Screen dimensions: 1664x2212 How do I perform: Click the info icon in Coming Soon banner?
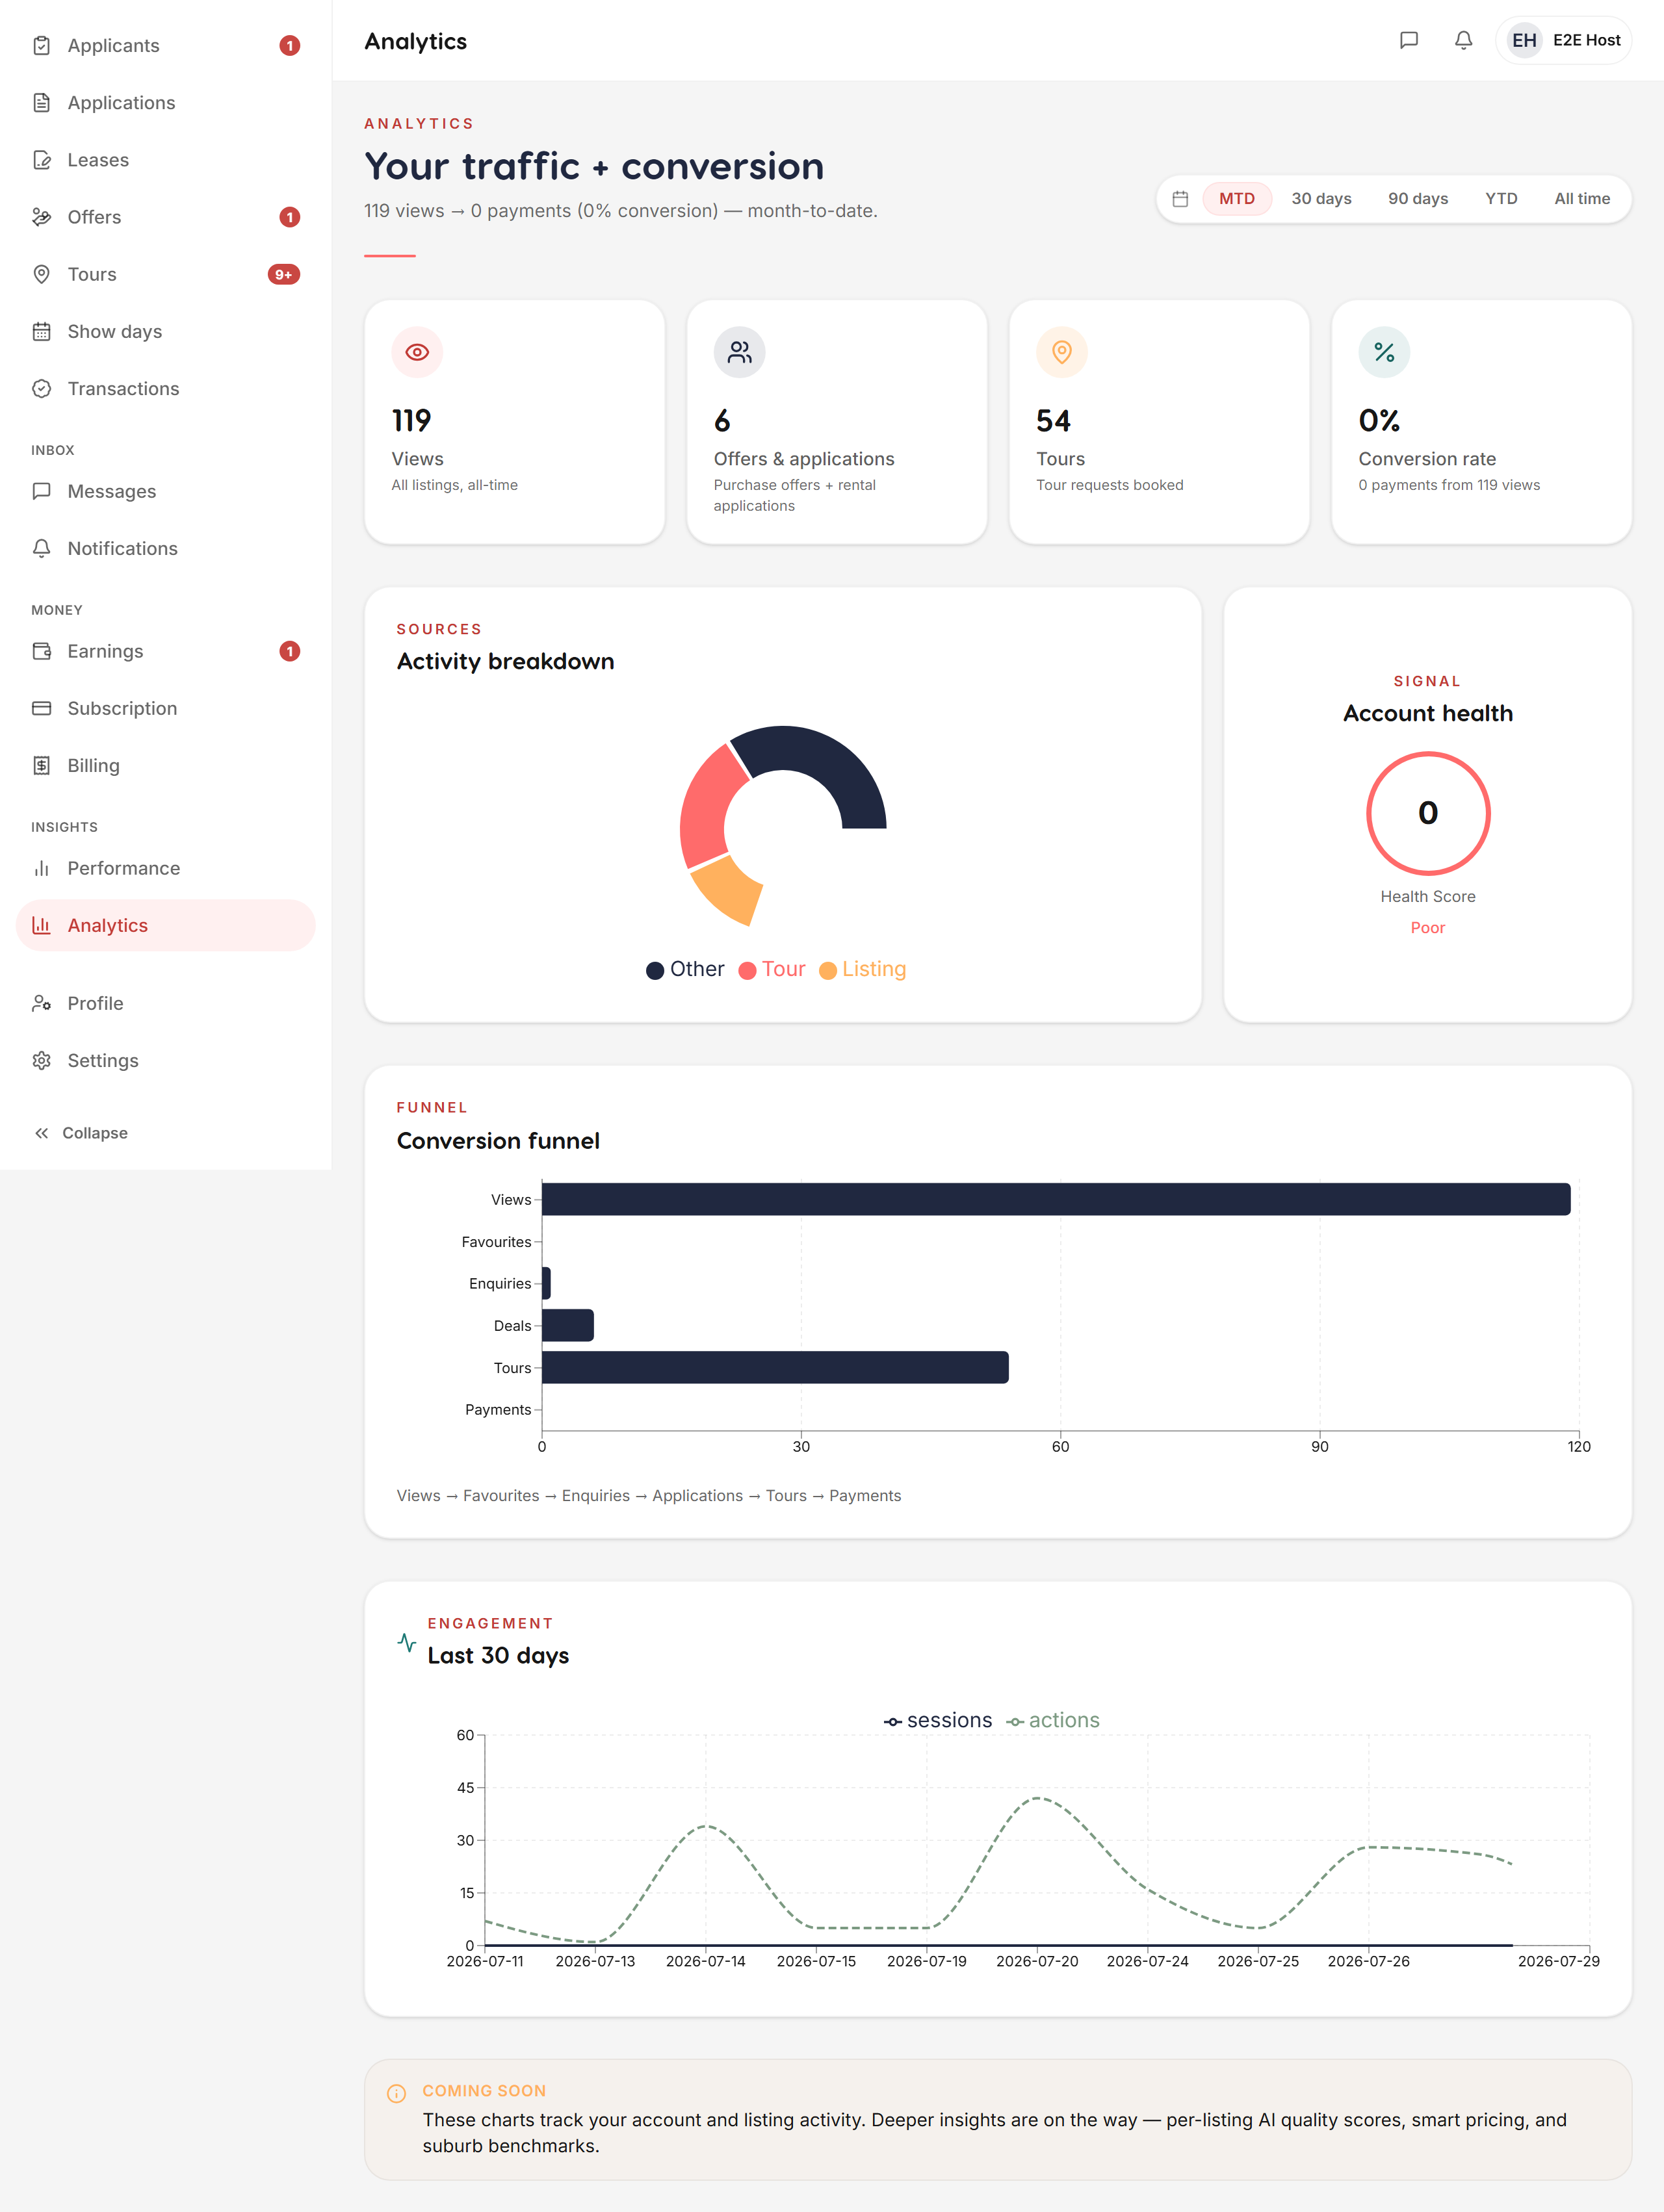396,2093
